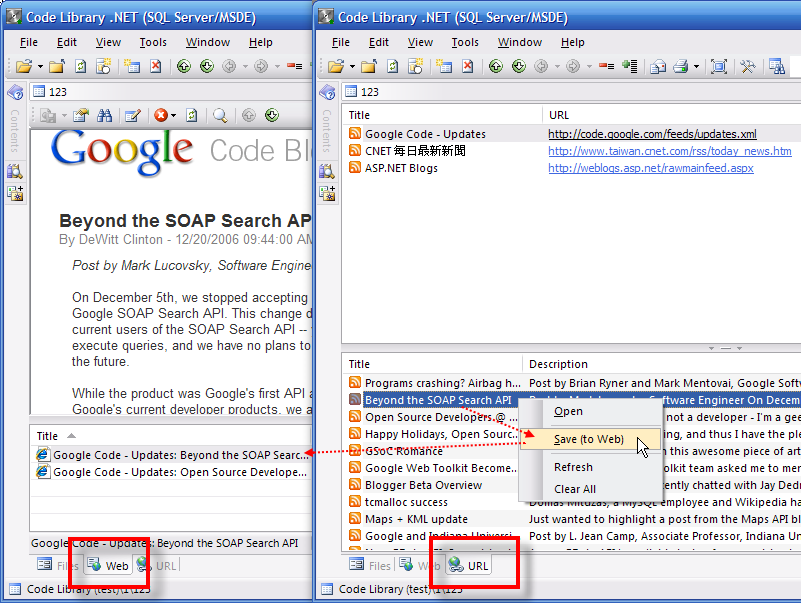
Task: Select the ASP.NET Blogs feed row
Action: click(571, 168)
